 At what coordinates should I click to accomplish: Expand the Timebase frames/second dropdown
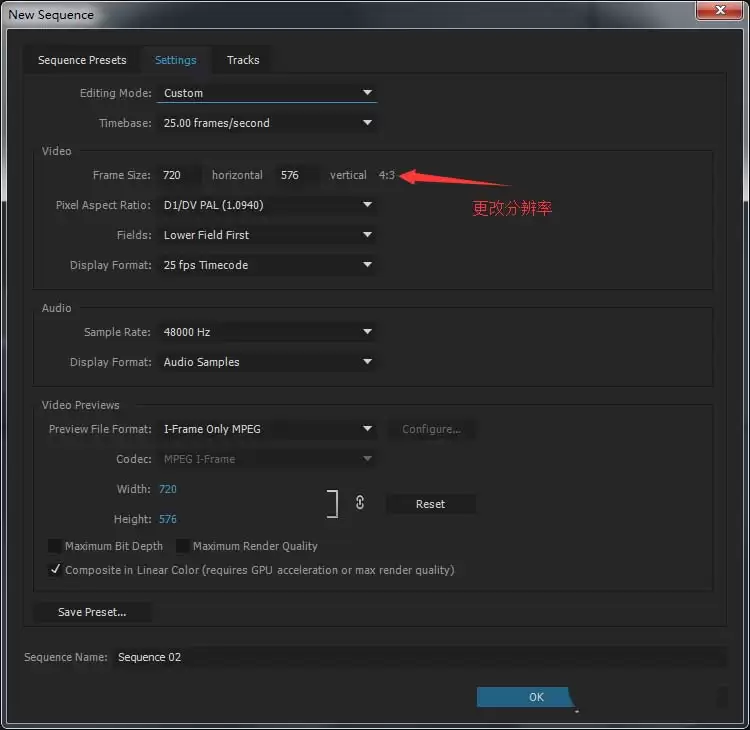[x=267, y=123]
